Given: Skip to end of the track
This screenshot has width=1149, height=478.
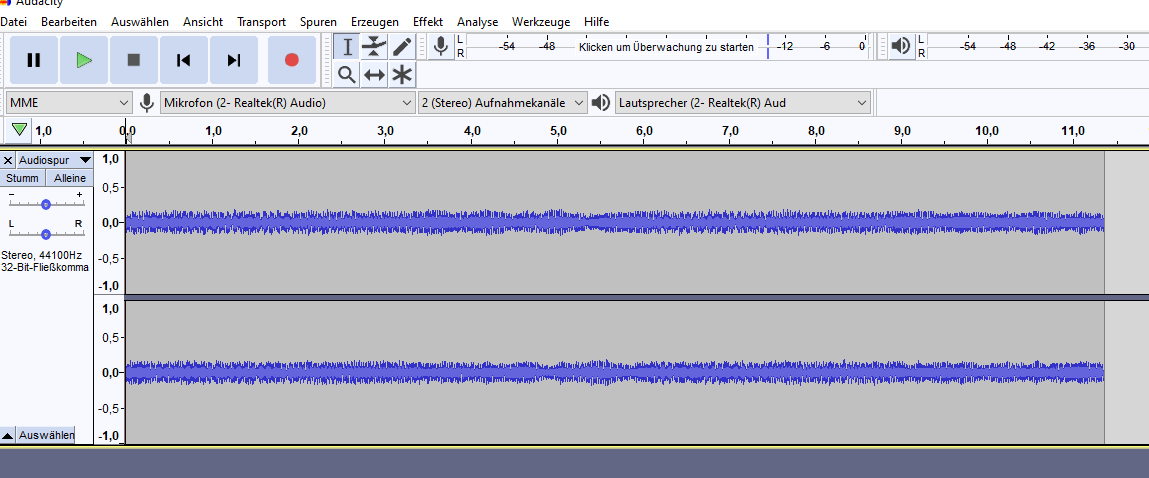Looking at the screenshot, I should 234,60.
